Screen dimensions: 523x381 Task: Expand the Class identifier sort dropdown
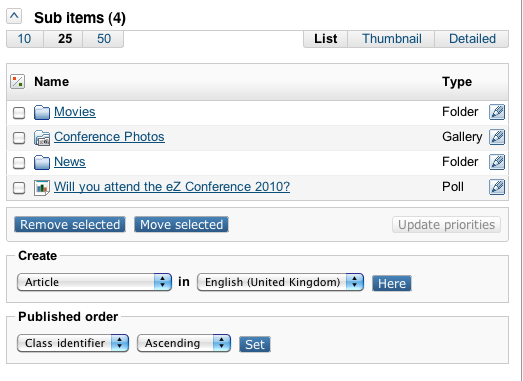pyautogui.click(x=73, y=343)
